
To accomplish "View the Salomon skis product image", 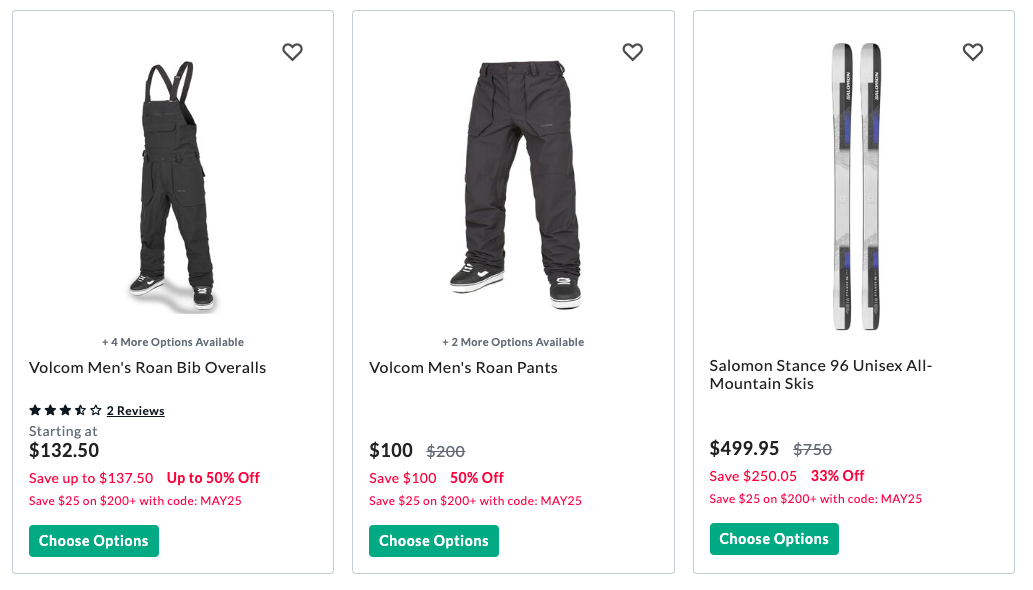I will (857, 187).
